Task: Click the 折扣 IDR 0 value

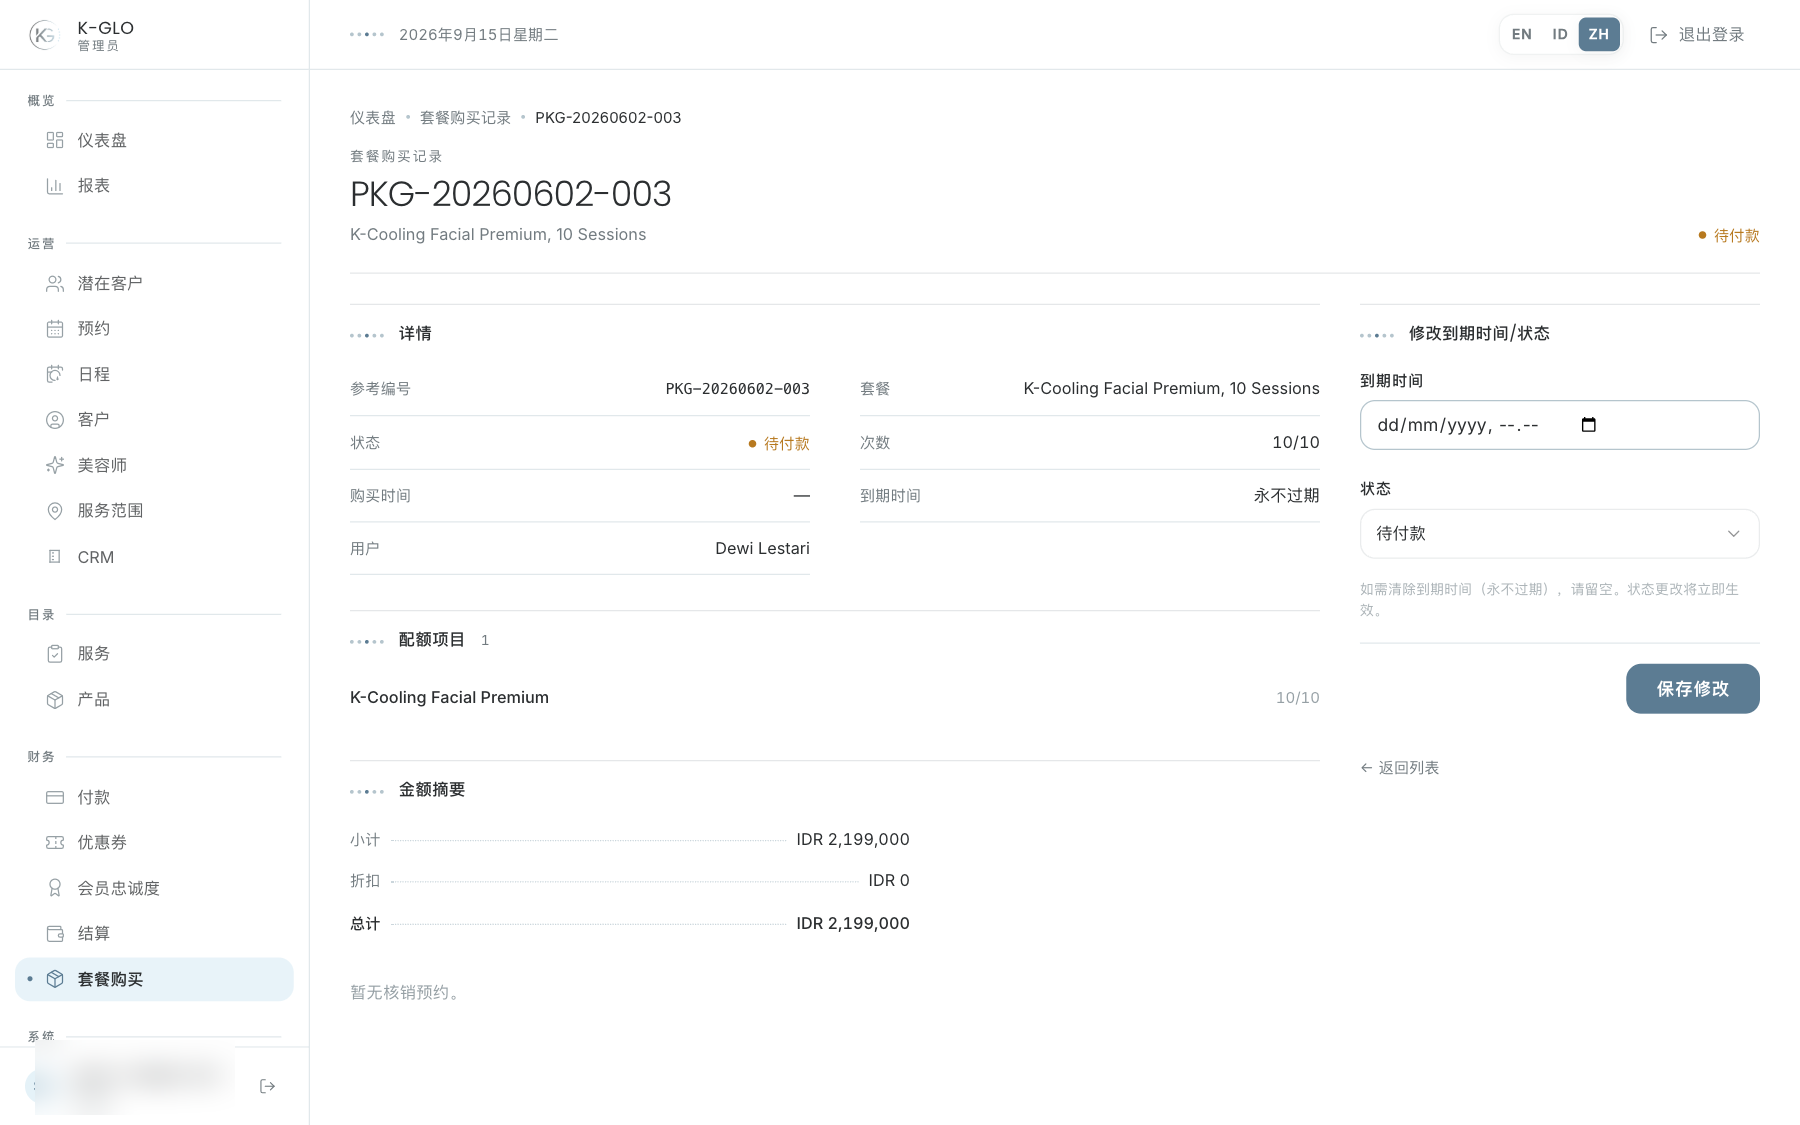Action: (889, 881)
